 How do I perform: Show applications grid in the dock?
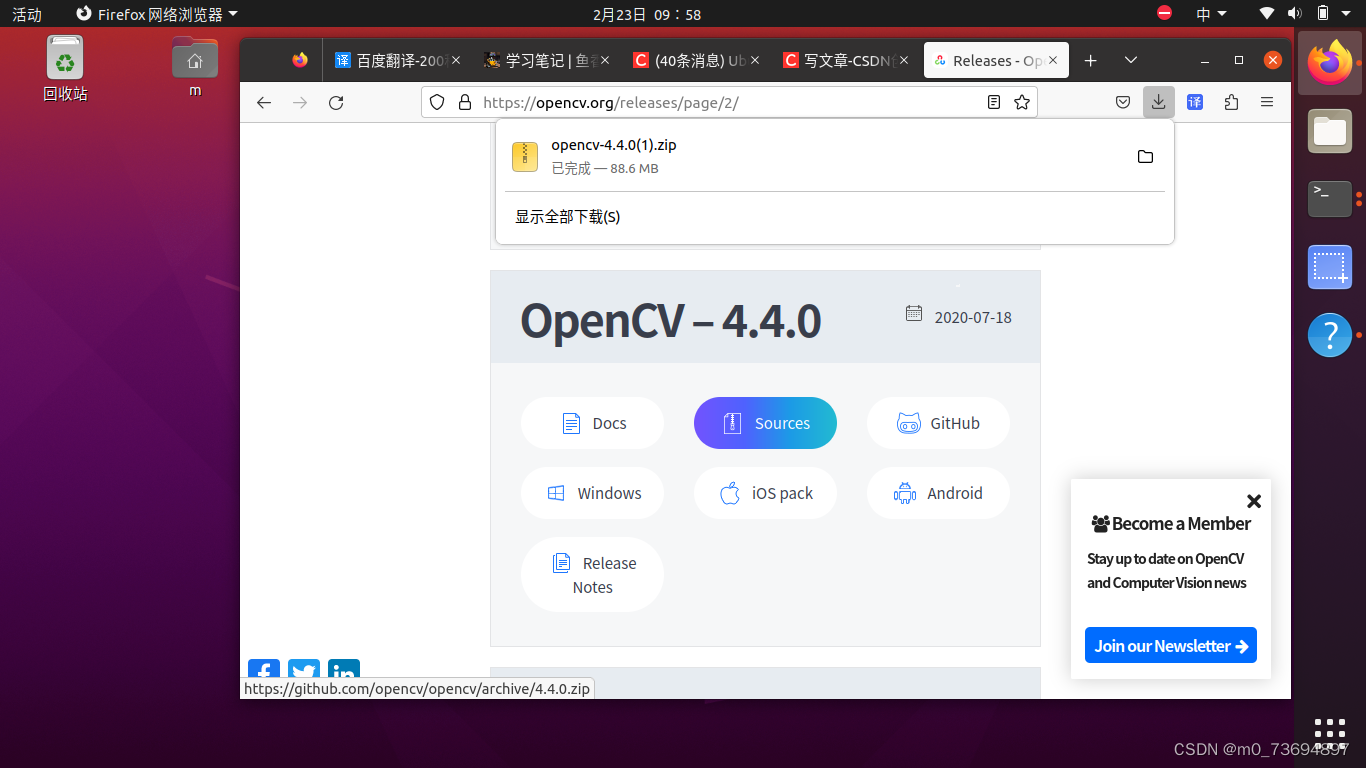click(x=1330, y=733)
